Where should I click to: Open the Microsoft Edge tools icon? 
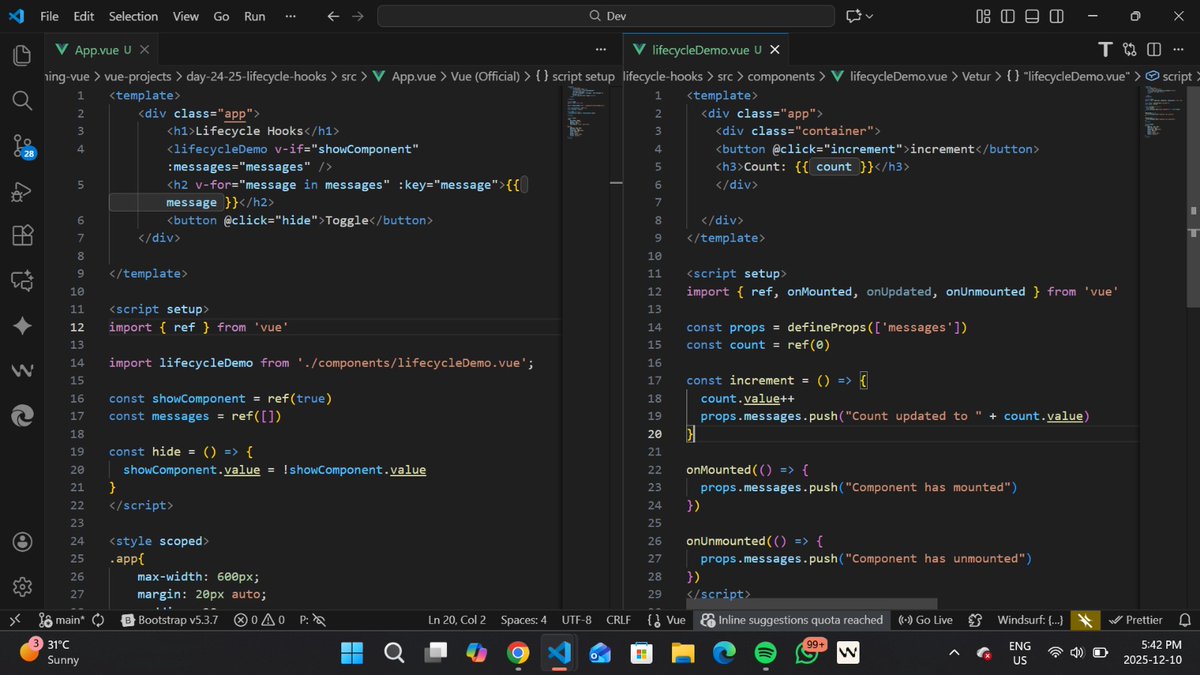coord(21,415)
